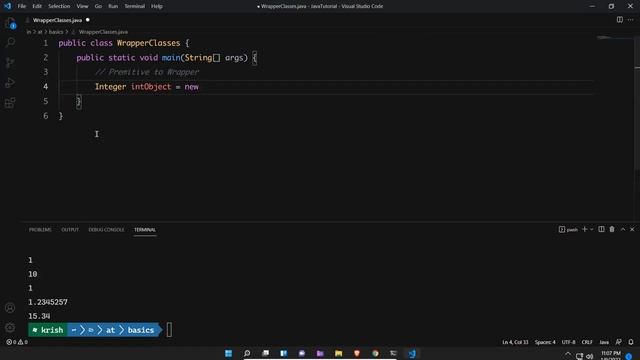Open the Source Control view
The height and width of the screenshot is (360, 640).
click(10, 62)
